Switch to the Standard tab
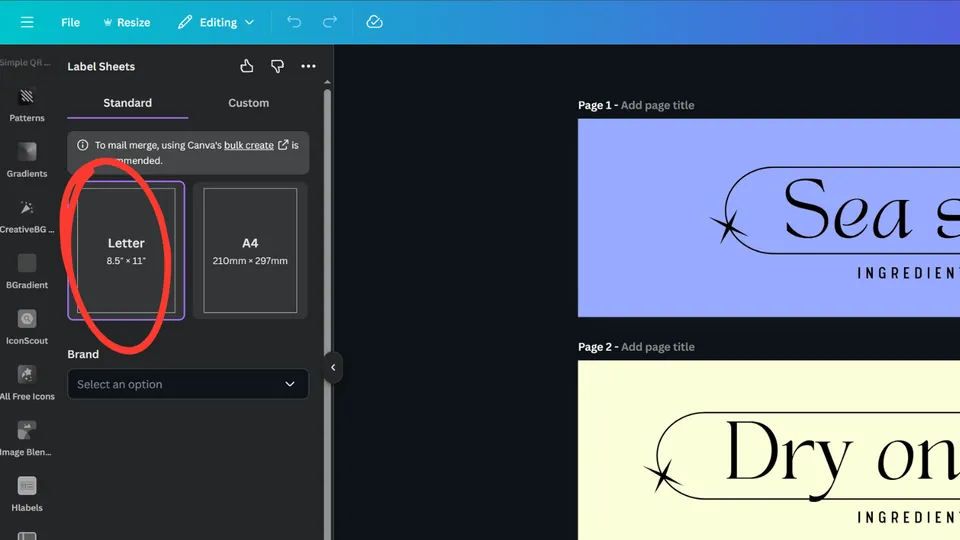The width and height of the screenshot is (960, 540). (127, 103)
